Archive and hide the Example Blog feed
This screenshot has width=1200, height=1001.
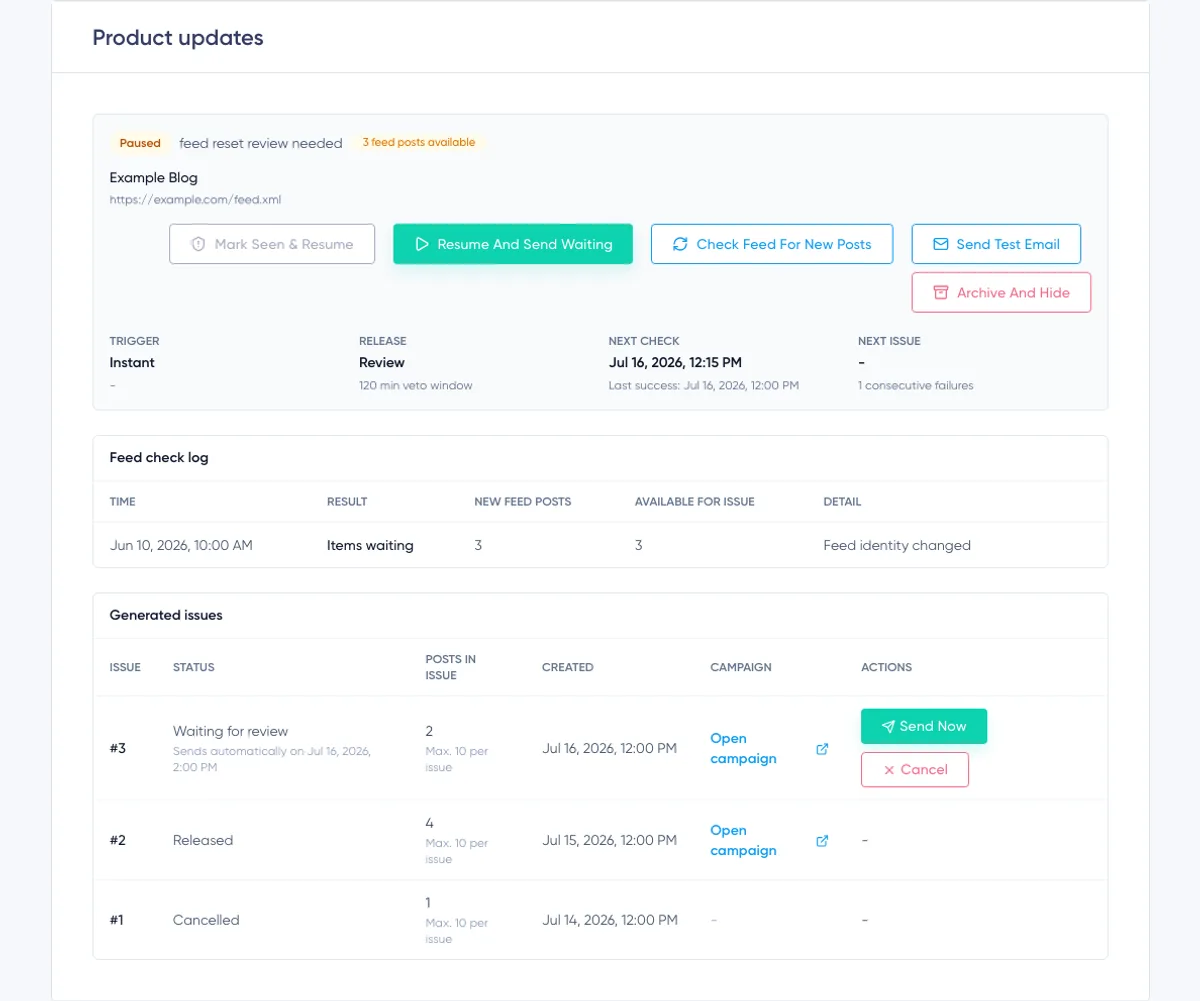tap(1001, 293)
